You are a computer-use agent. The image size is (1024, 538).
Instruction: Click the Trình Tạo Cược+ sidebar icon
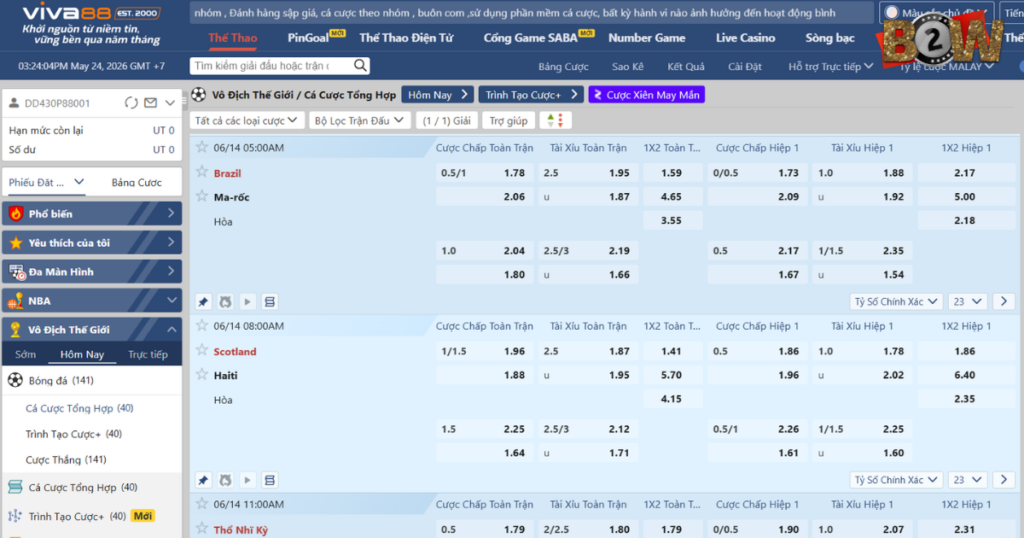click(15, 516)
